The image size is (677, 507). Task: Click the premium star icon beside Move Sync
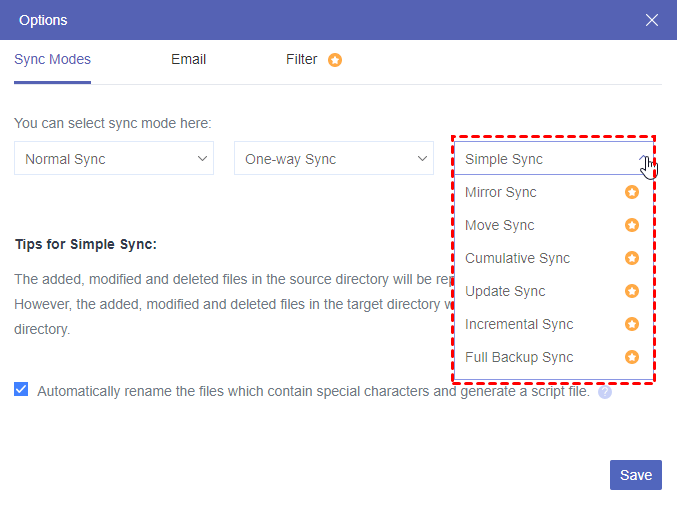[631, 225]
